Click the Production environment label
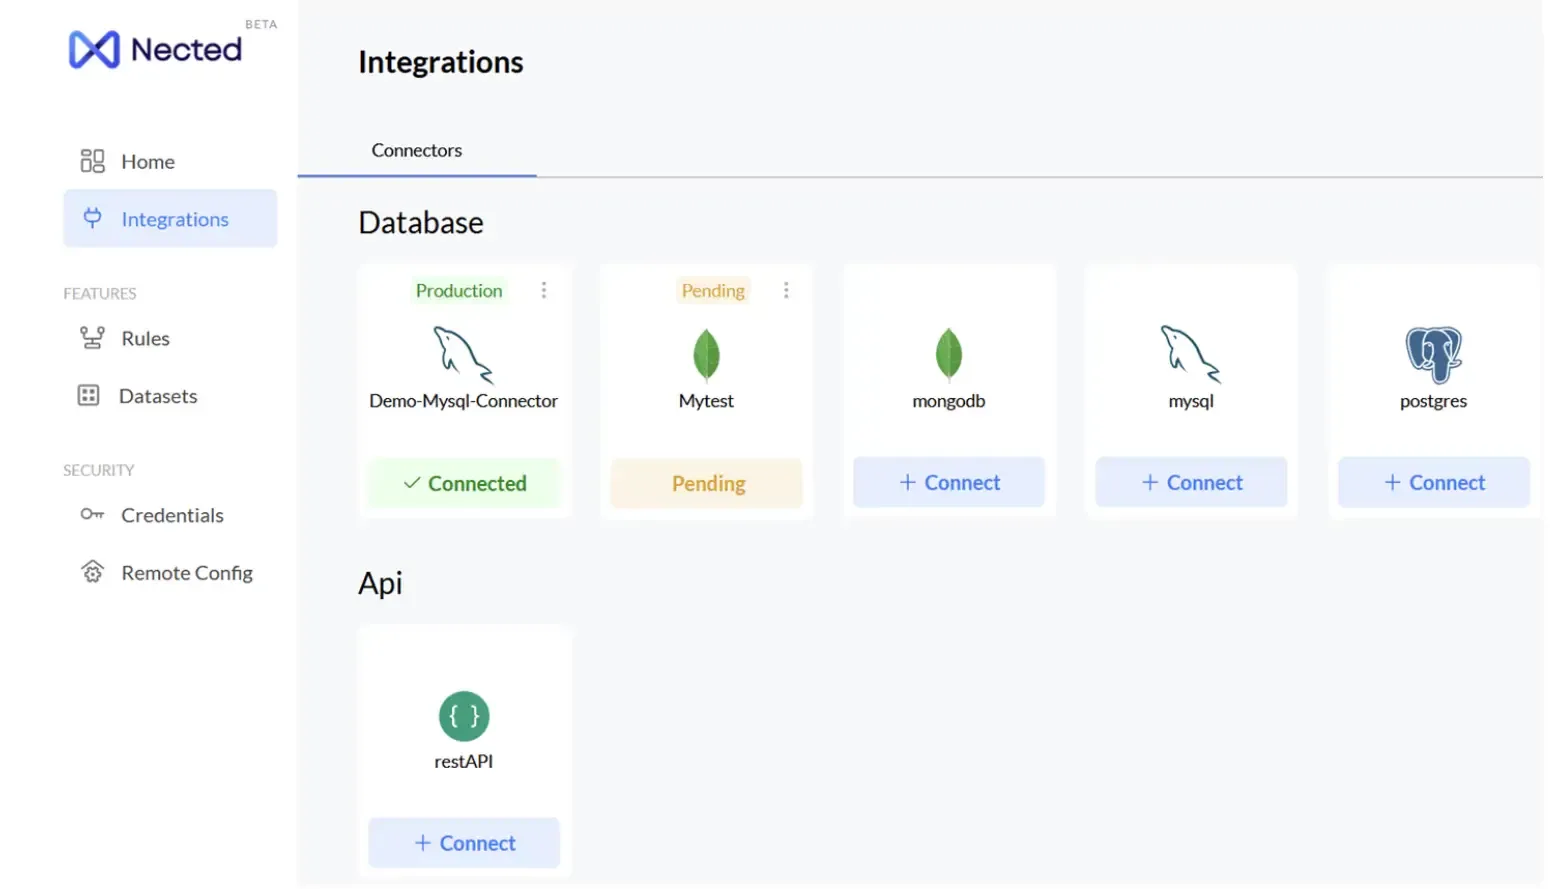Viewport: 1550px width, 889px height. pos(459,290)
